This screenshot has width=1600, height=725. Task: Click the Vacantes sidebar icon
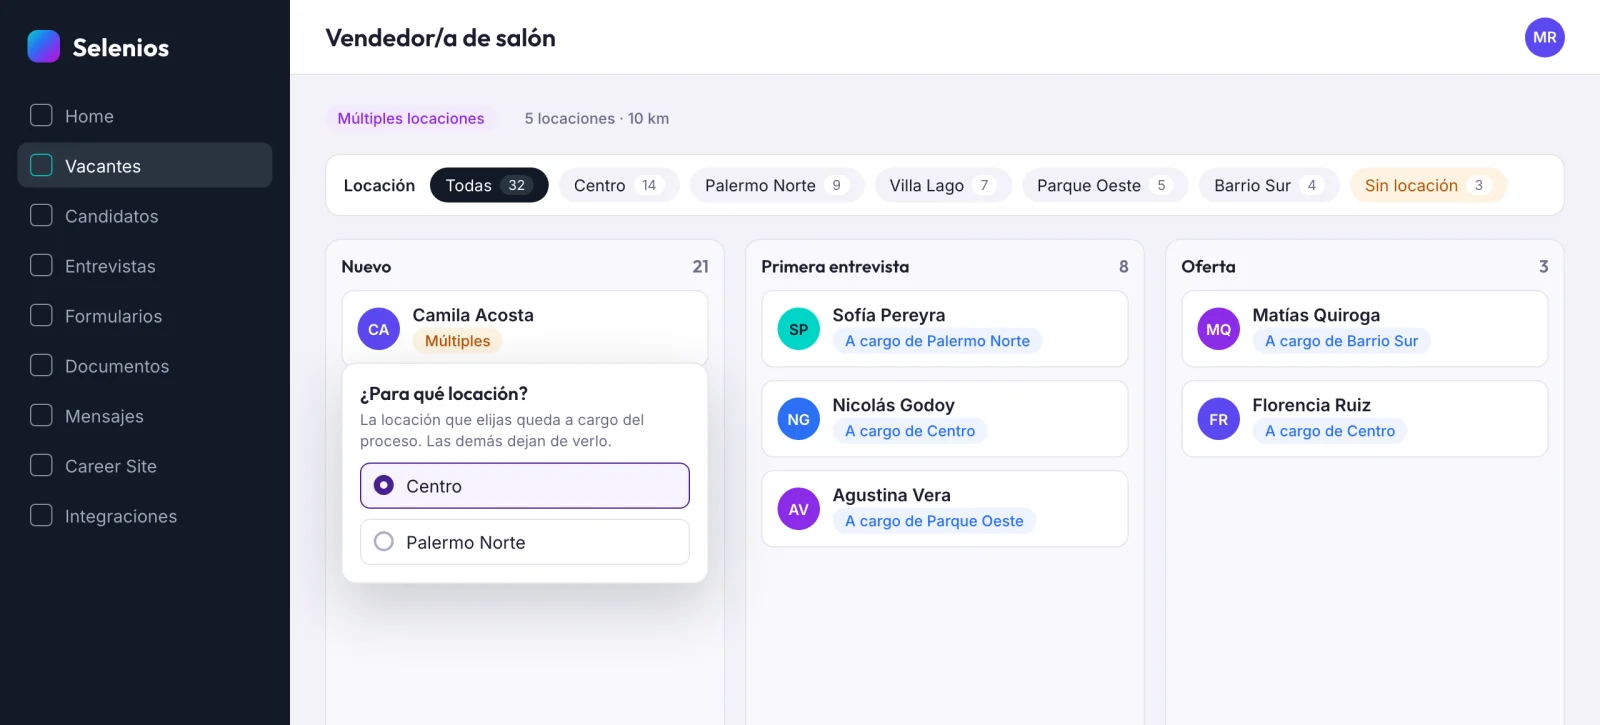click(41, 165)
